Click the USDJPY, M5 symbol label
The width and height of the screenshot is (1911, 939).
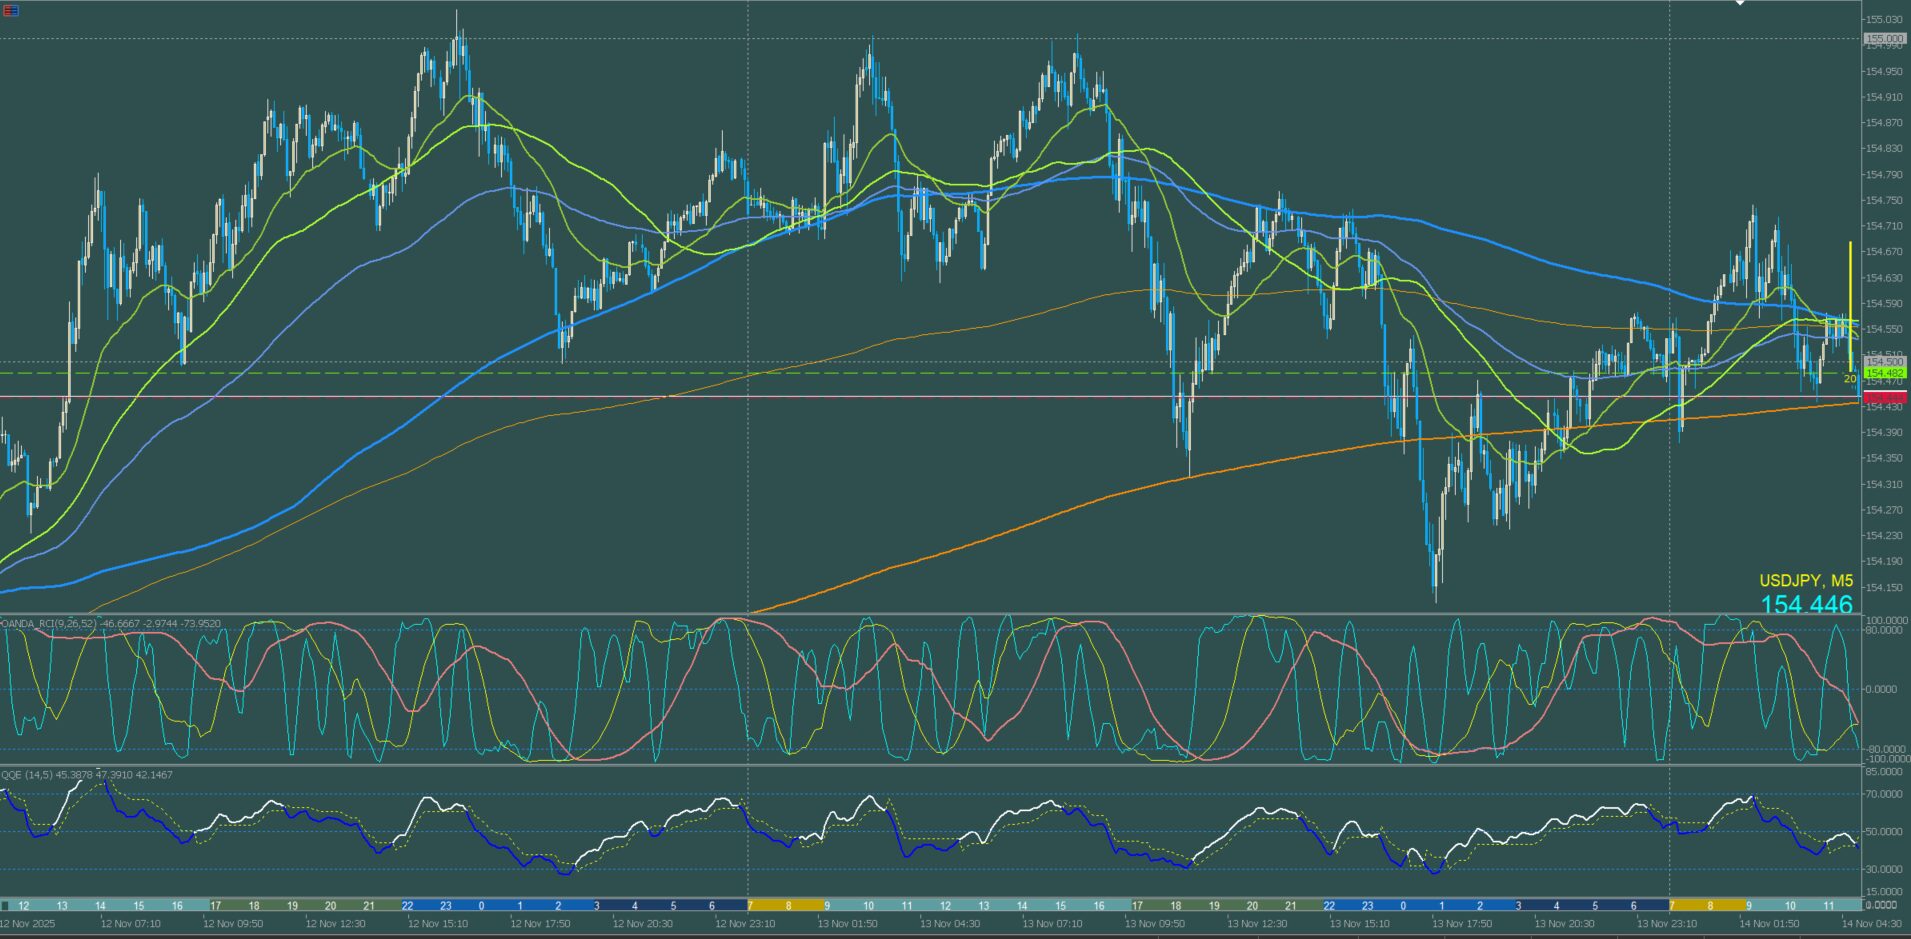[x=1805, y=581]
